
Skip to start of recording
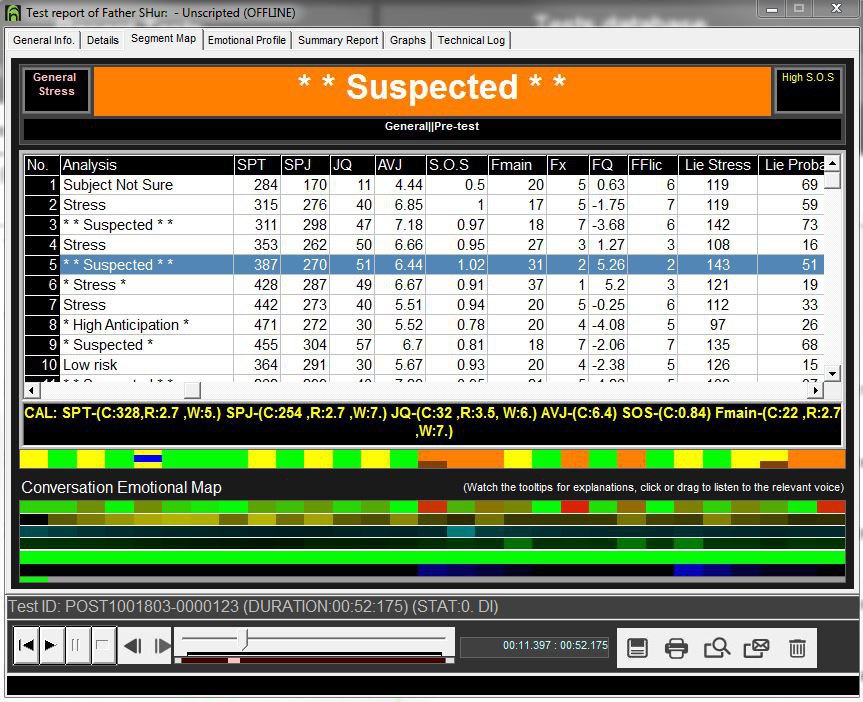point(25,645)
